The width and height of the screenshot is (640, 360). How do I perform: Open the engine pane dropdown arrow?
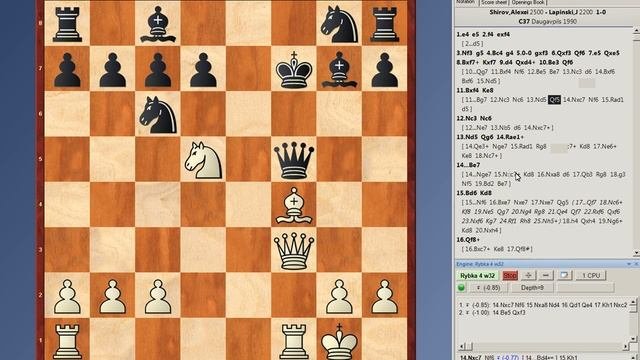click(x=629, y=264)
